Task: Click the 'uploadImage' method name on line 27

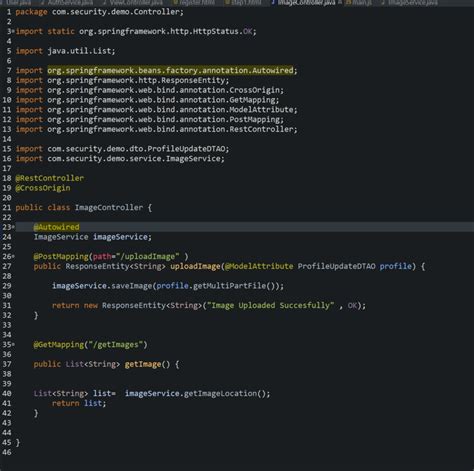Action: pos(195,266)
